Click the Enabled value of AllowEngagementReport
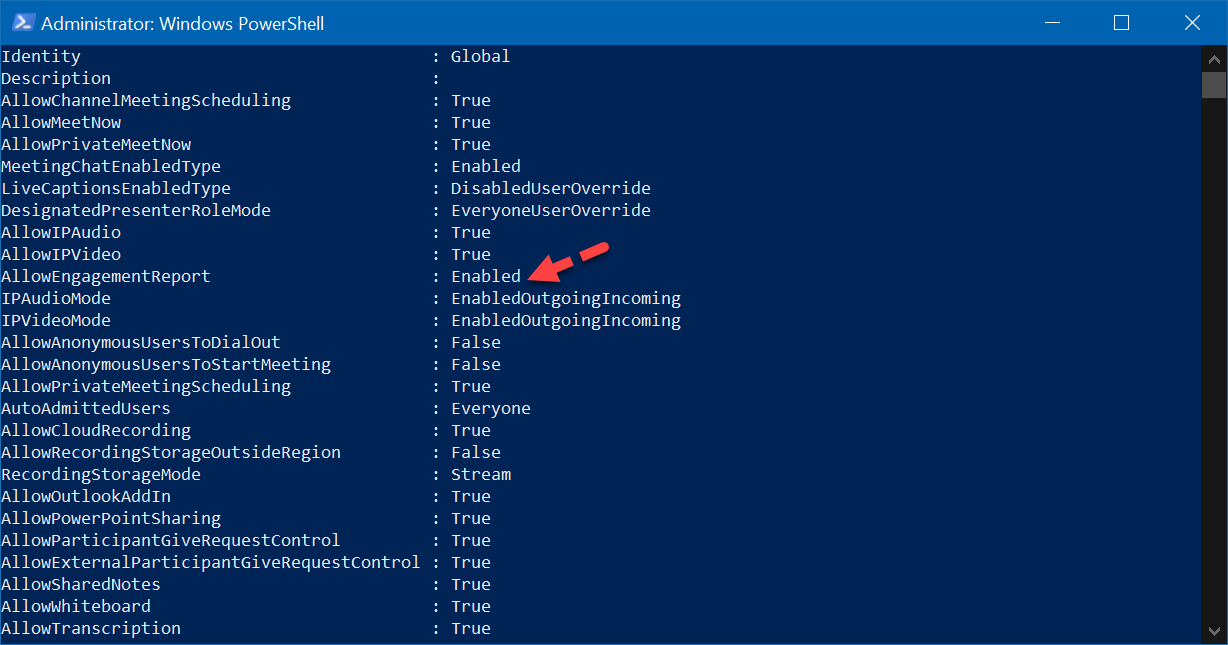Image resolution: width=1228 pixels, height=645 pixels. pyautogui.click(x=486, y=276)
